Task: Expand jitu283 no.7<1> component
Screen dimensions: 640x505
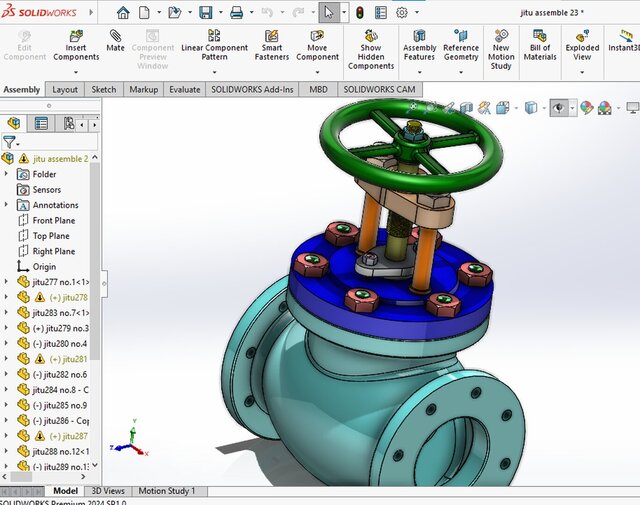Action: click(6, 313)
